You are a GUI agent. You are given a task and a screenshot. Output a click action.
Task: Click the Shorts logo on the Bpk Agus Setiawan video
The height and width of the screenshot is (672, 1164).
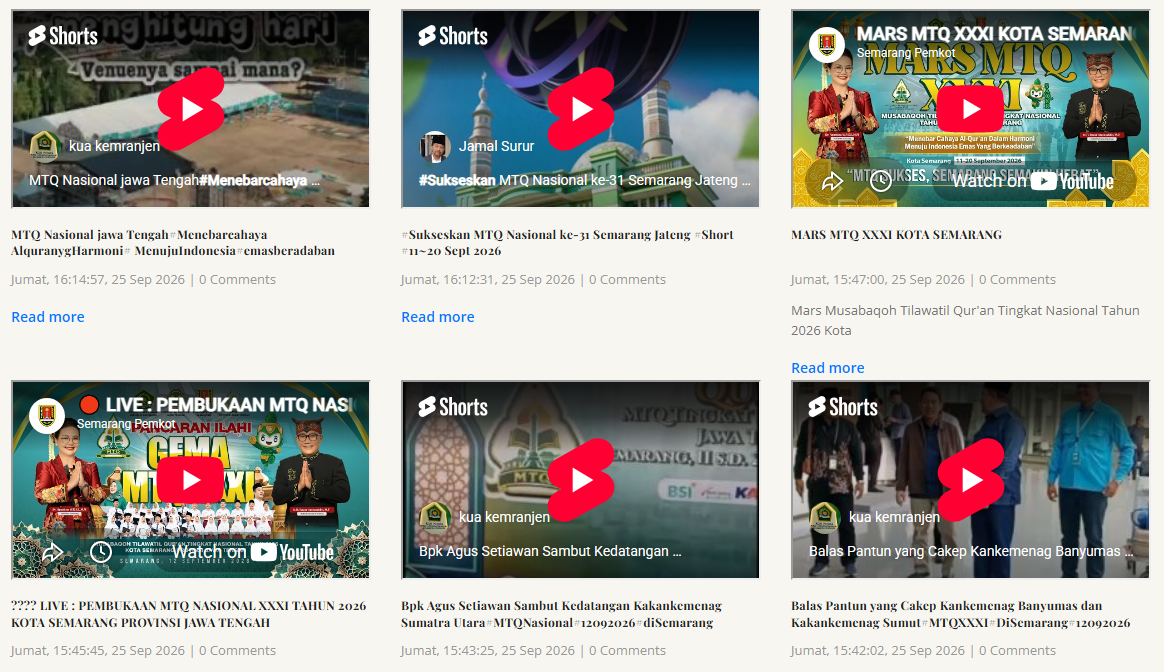[453, 407]
